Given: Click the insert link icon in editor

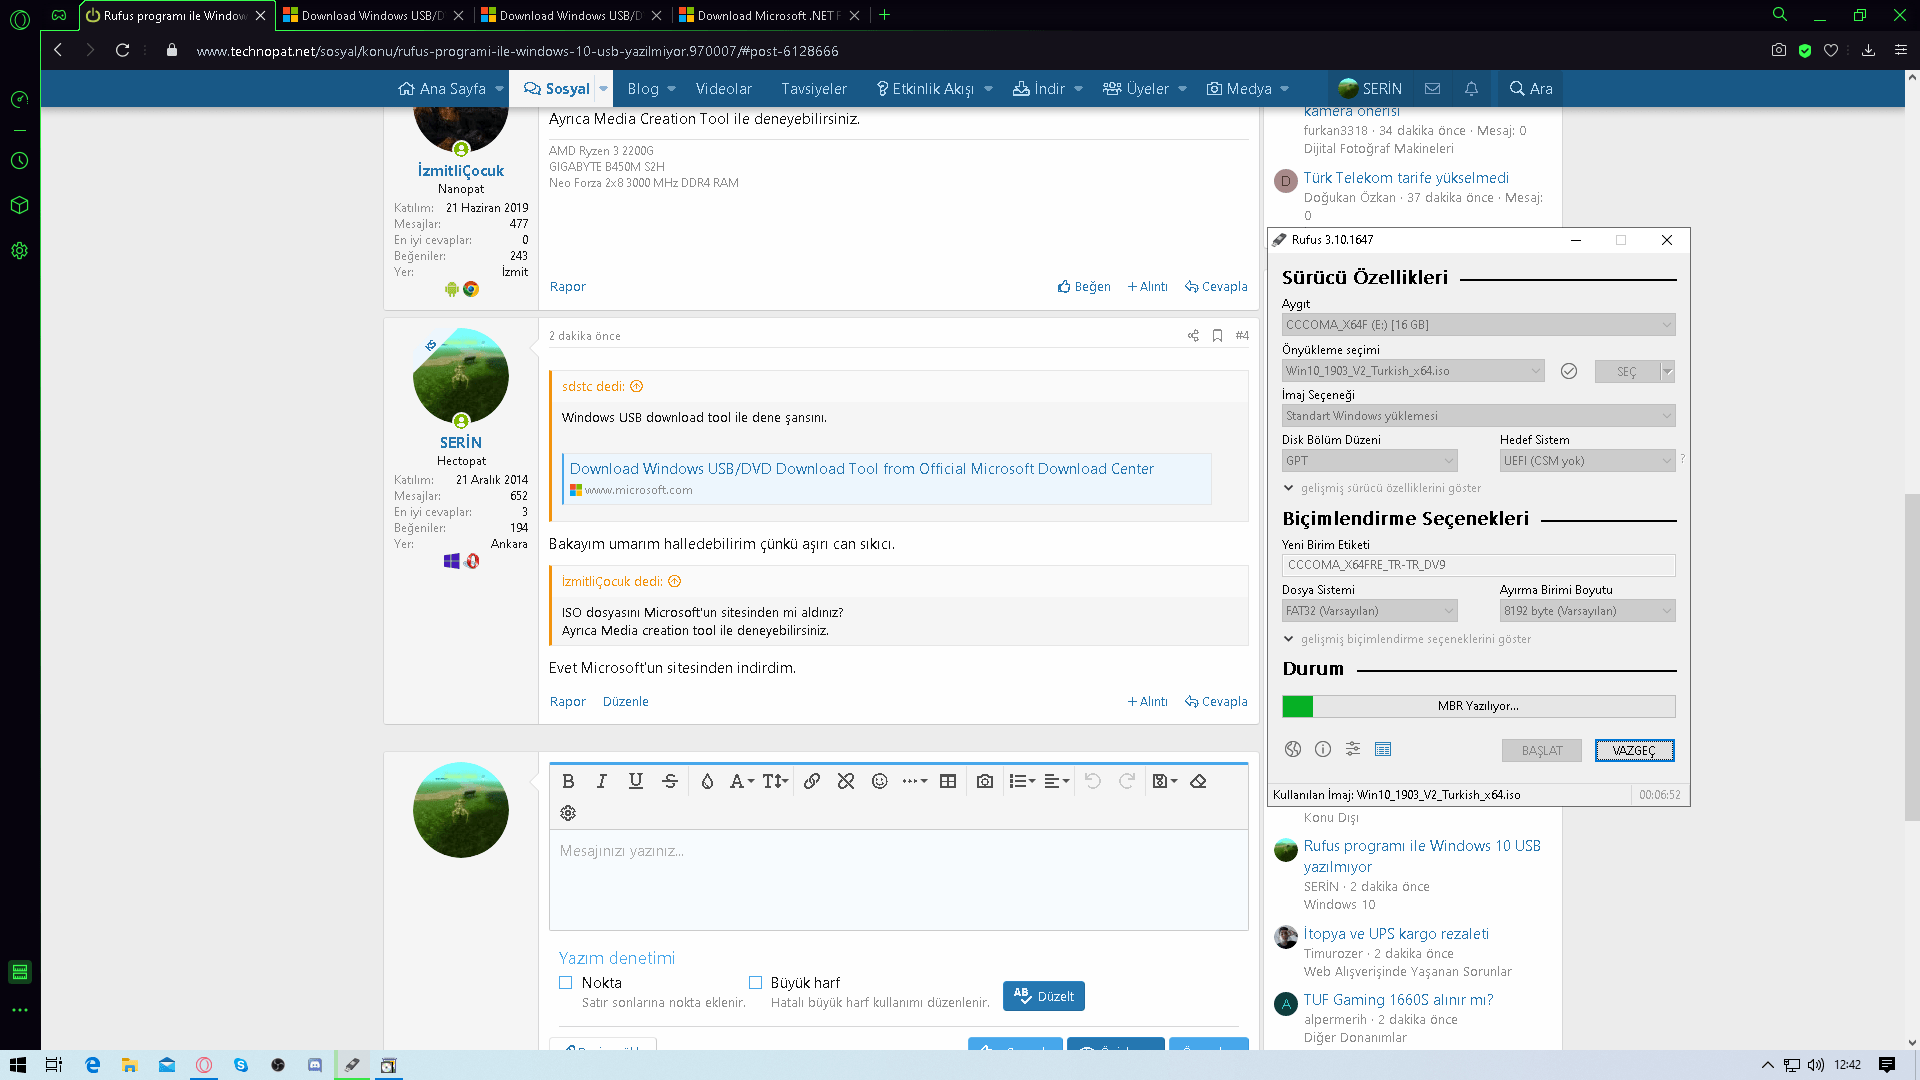Looking at the screenshot, I should coord(812,781).
